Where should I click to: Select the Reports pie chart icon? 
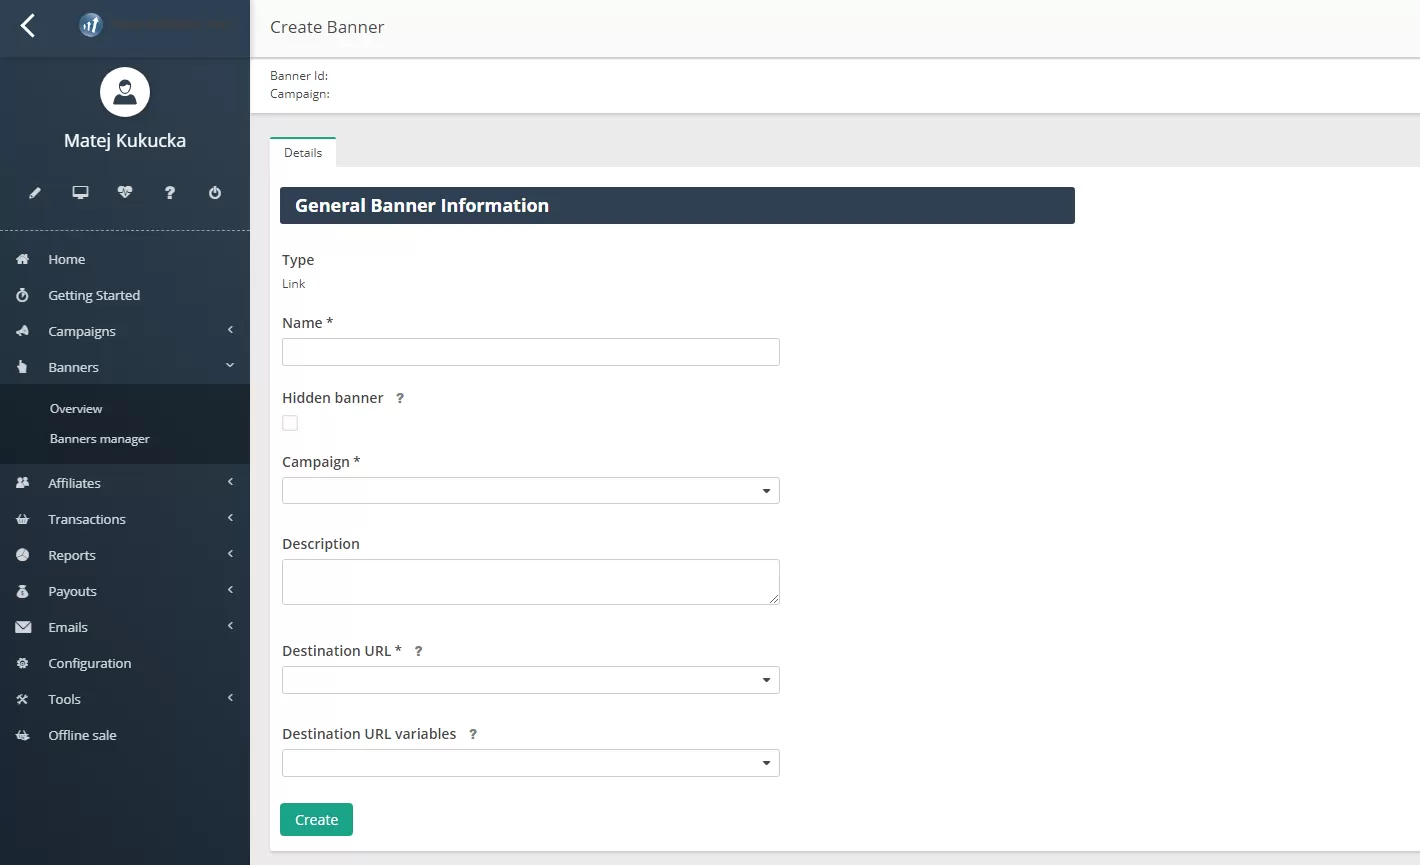tap(22, 555)
